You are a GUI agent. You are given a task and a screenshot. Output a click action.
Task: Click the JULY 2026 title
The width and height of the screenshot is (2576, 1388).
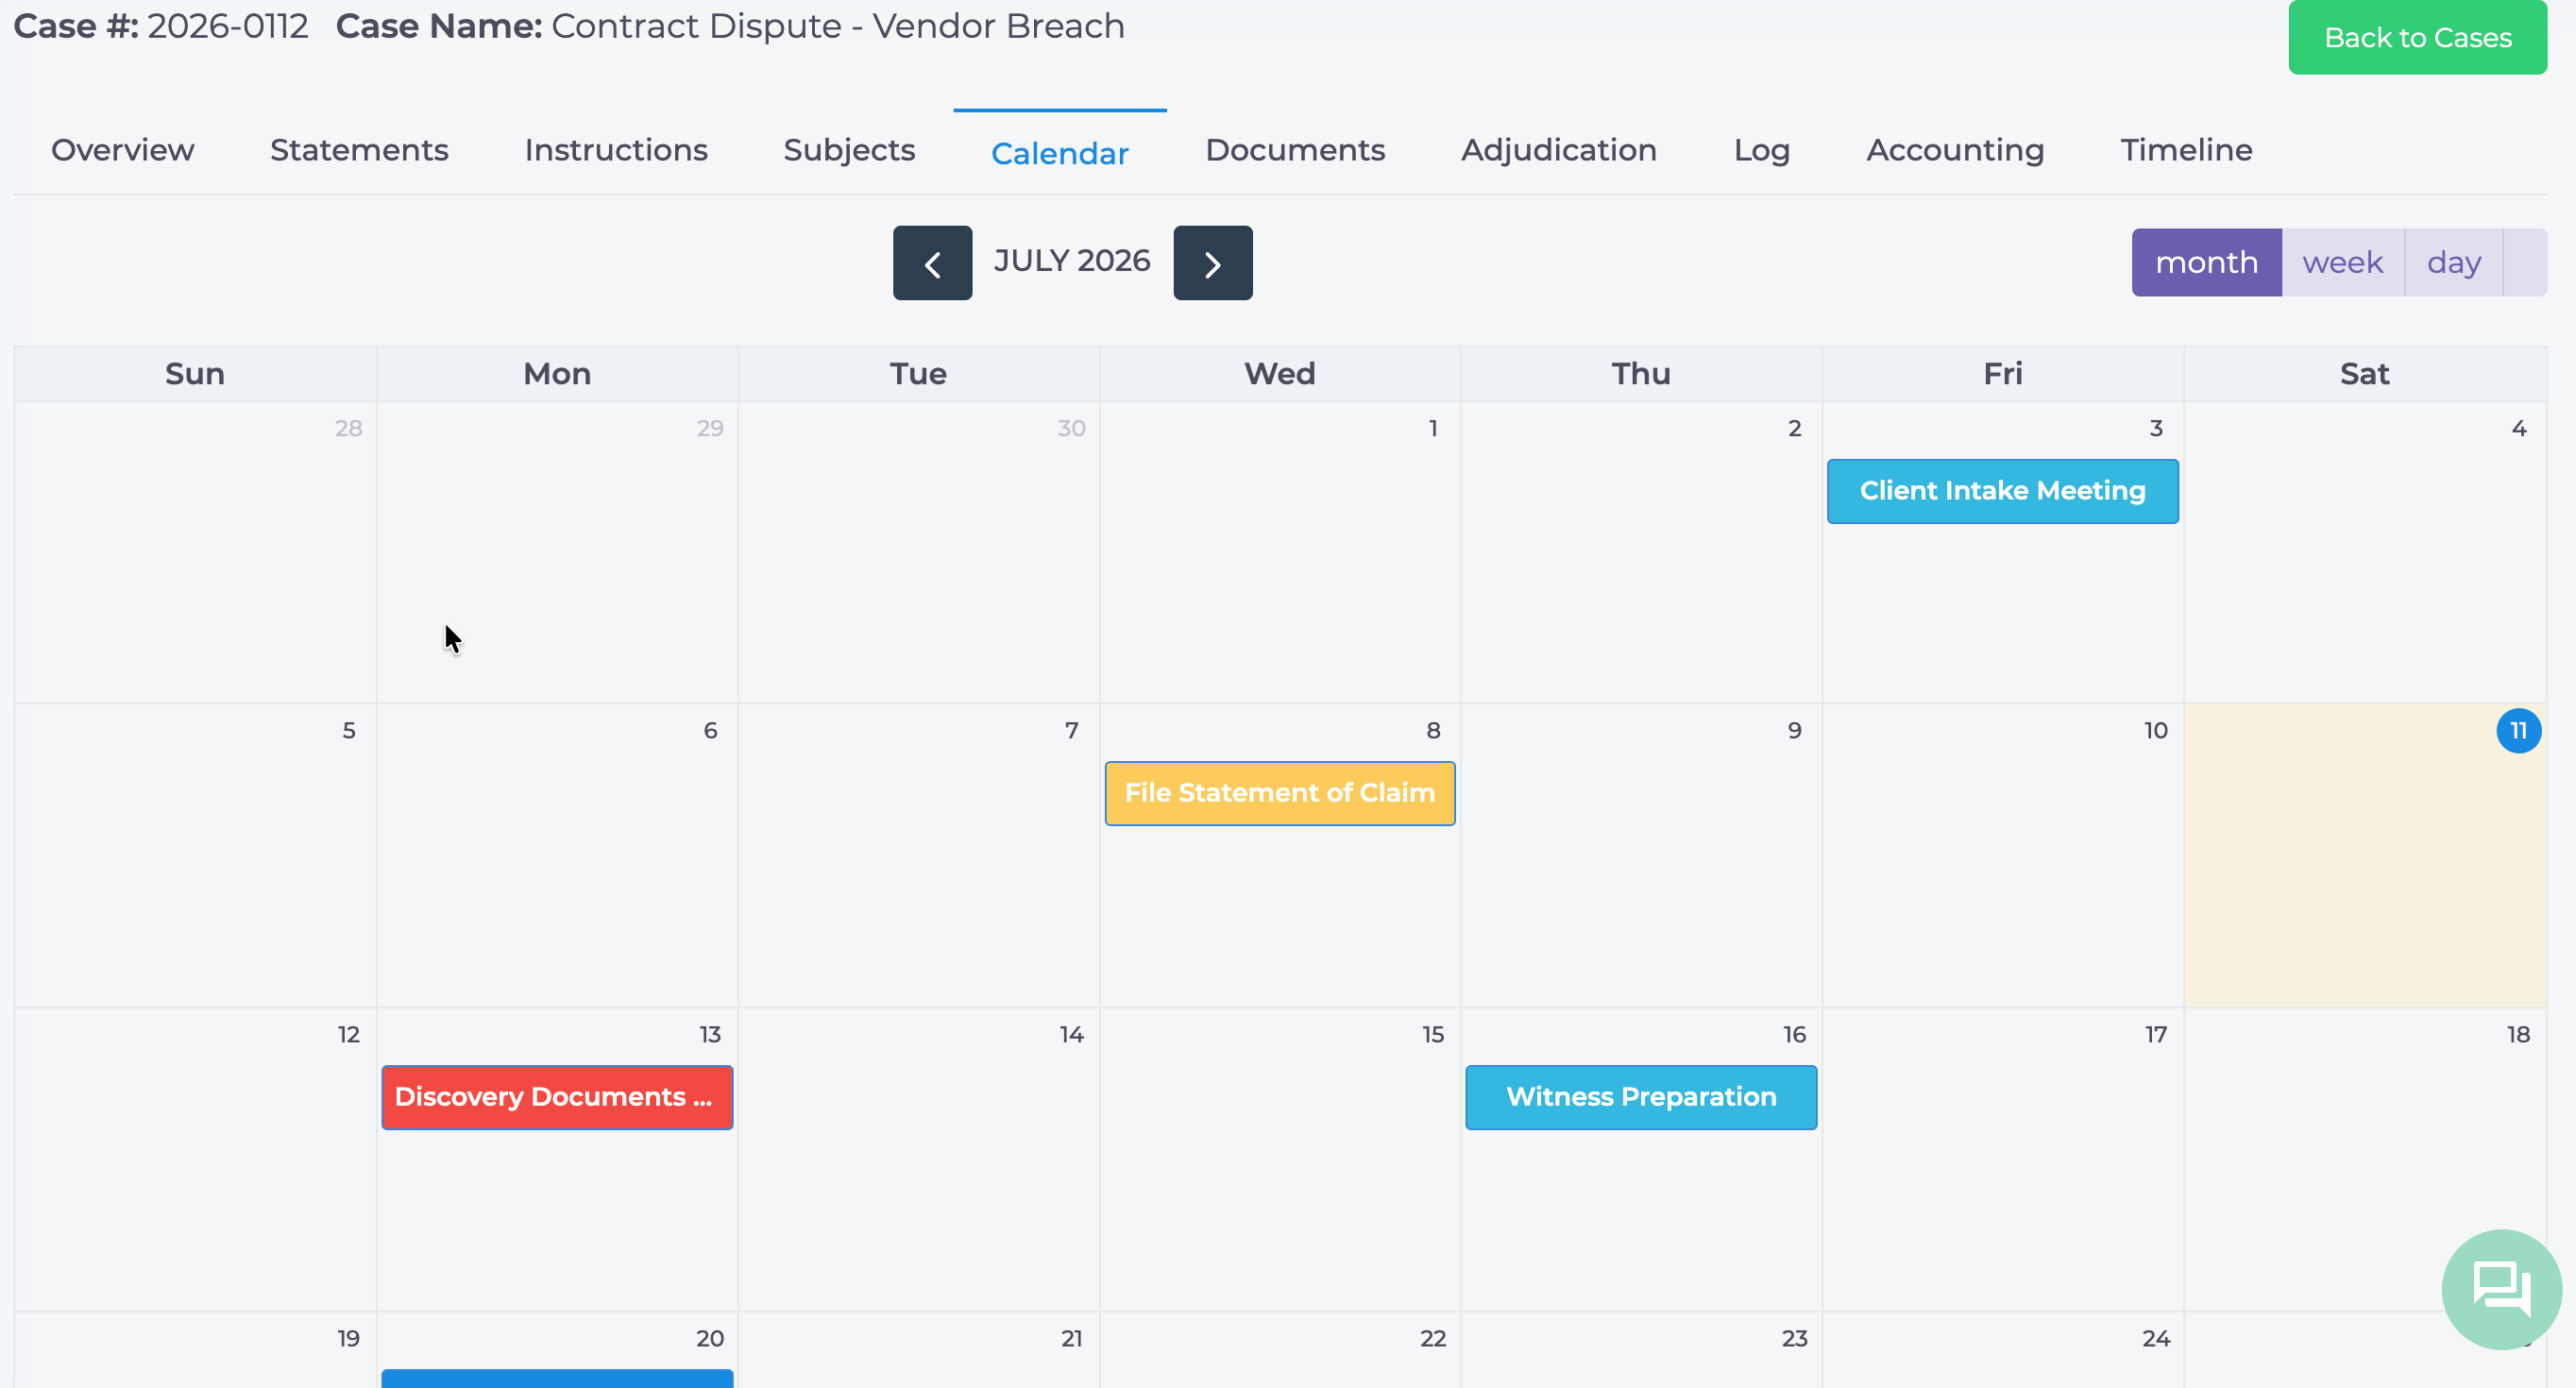pyautogui.click(x=1071, y=261)
